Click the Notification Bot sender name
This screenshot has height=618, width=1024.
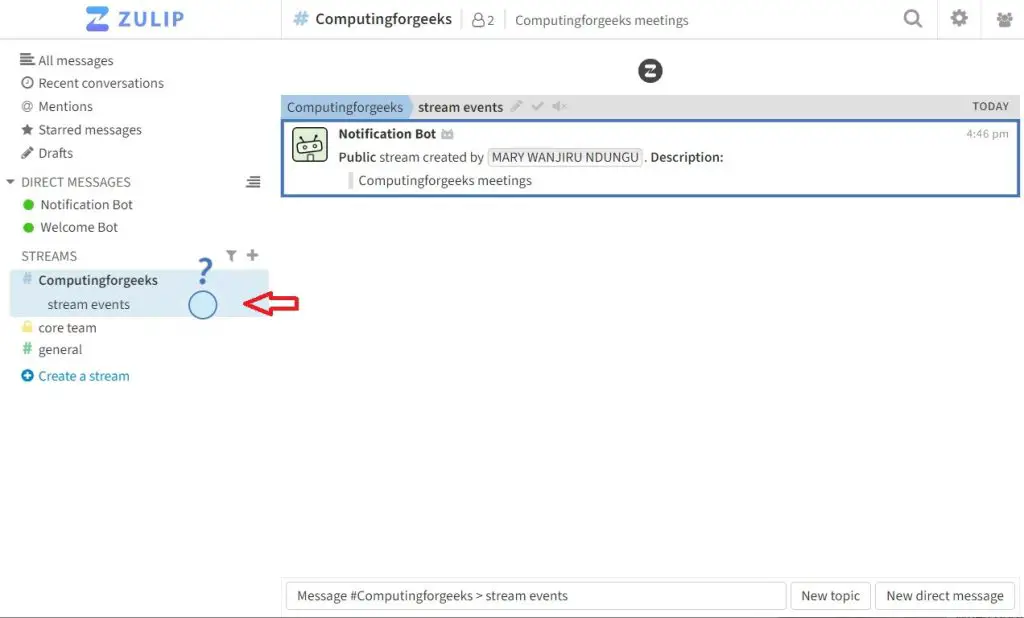click(387, 133)
